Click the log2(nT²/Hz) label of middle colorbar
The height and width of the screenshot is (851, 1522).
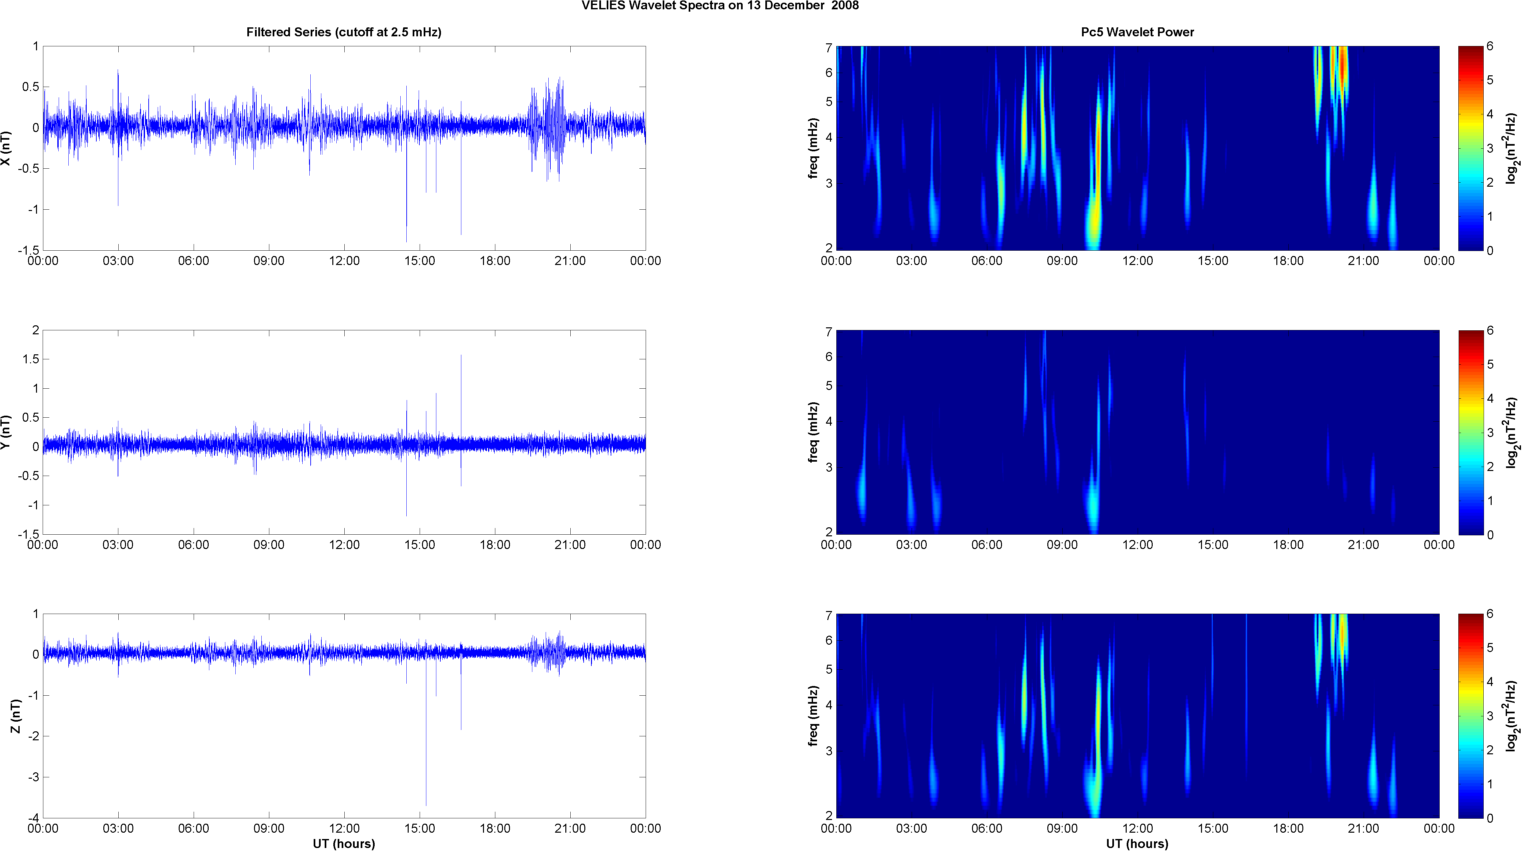[1514, 432]
